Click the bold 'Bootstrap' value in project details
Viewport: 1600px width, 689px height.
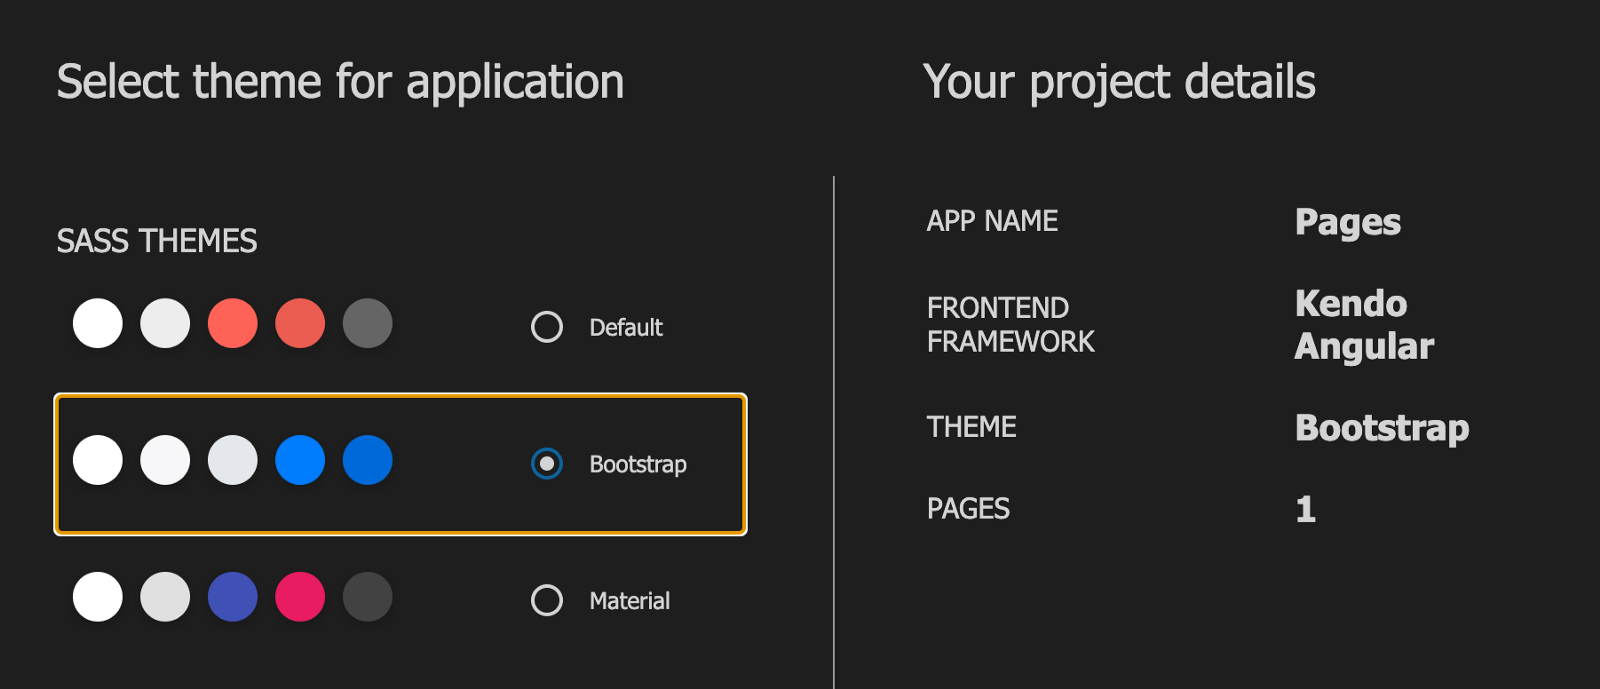coord(1382,429)
